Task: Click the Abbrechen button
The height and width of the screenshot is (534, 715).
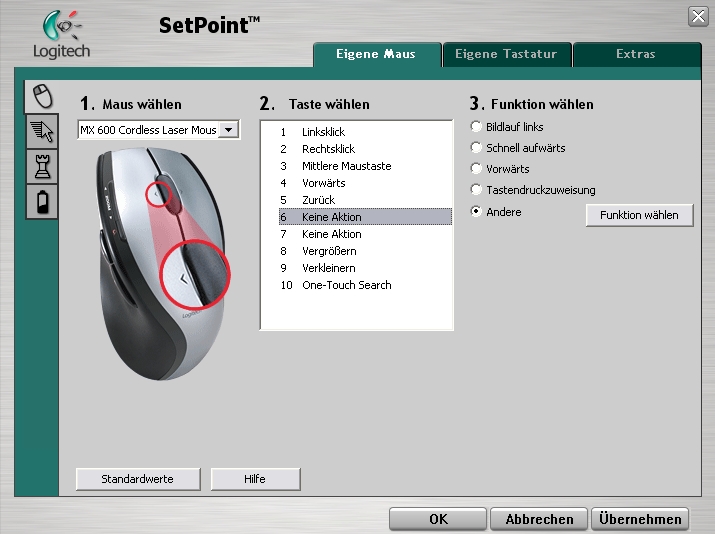Action: tap(539, 519)
